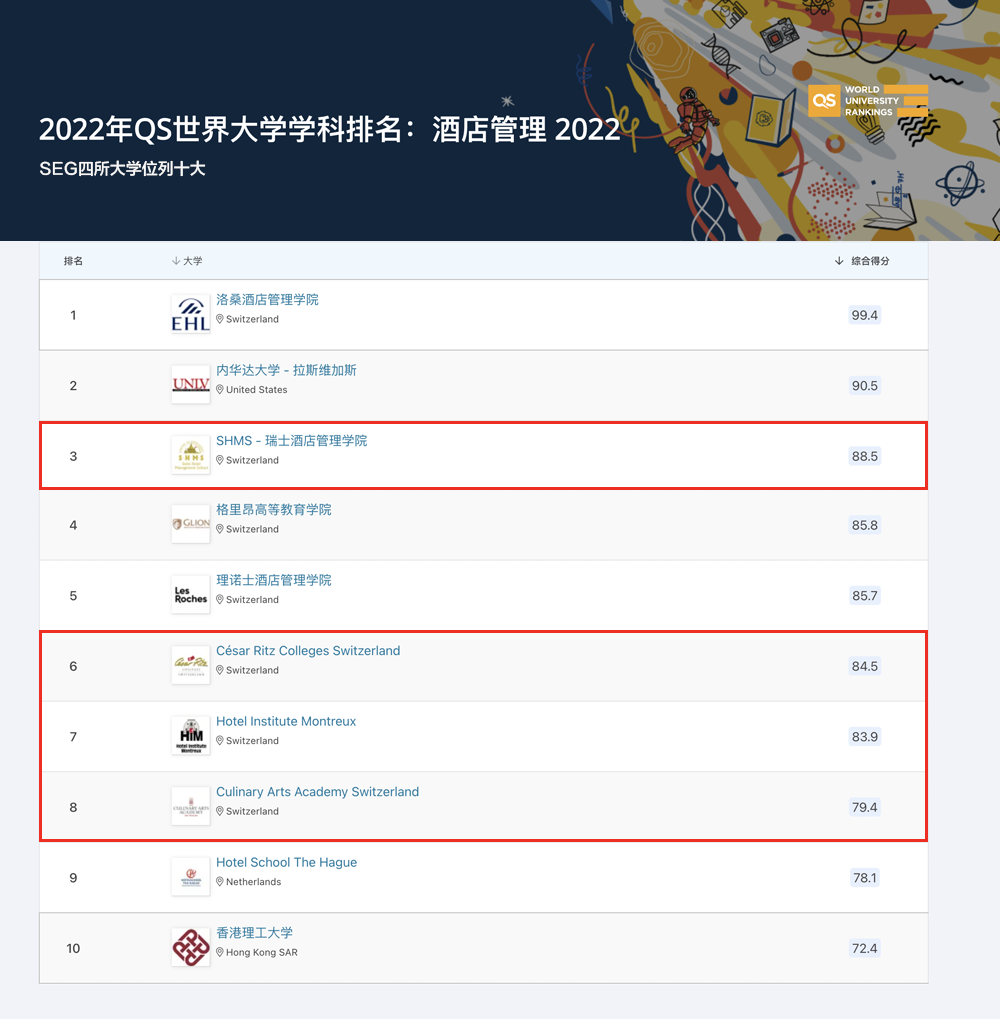Click the location pin beside Hong Kong SAR
1000x1019 pixels.
point(220,952)
